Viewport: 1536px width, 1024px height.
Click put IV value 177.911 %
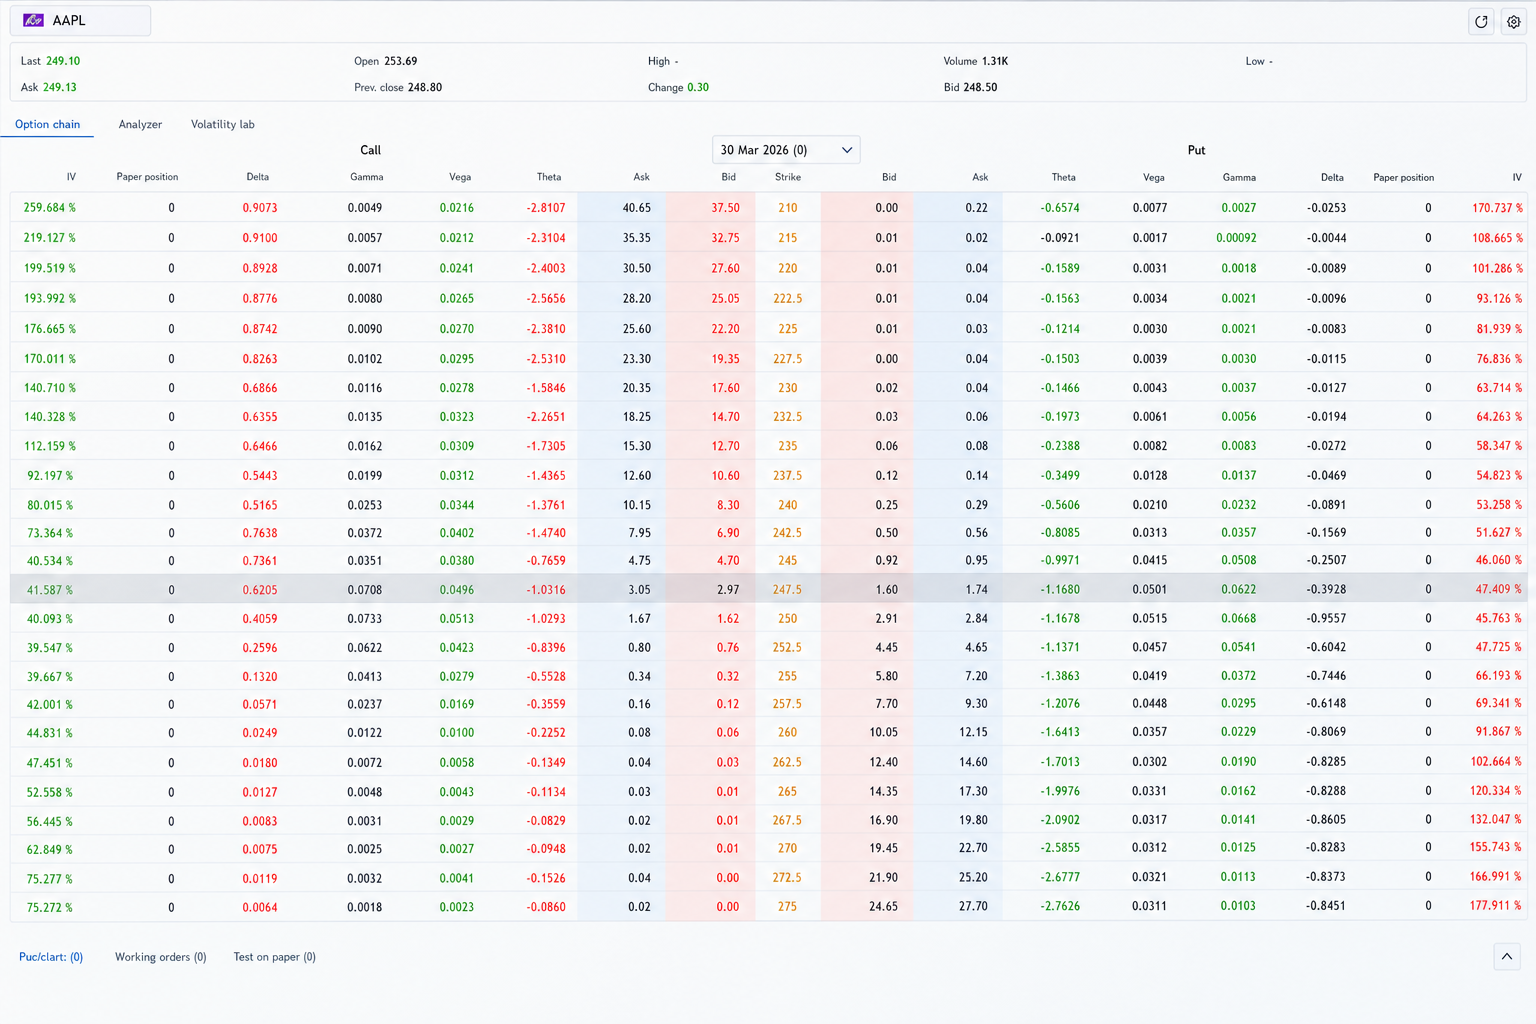(1496, 906)
